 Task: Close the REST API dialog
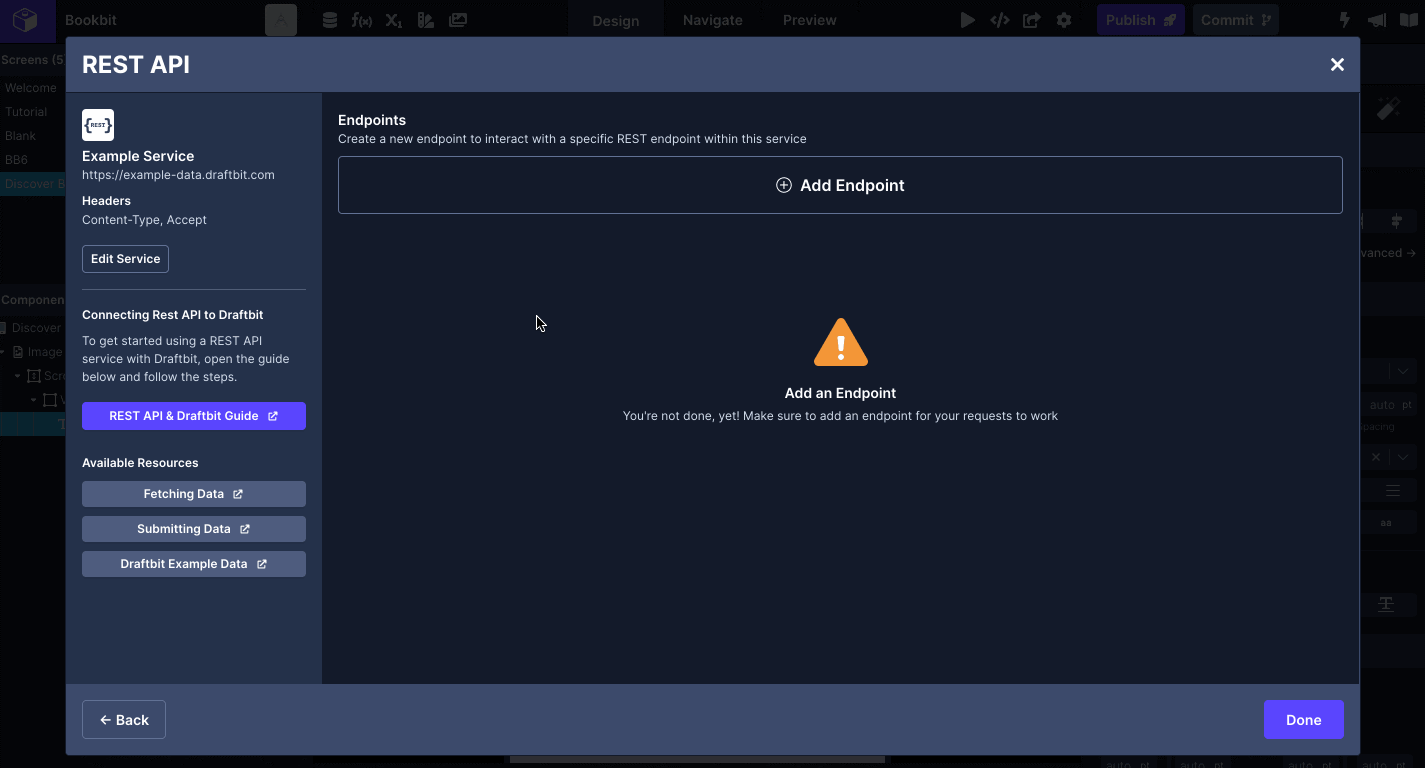[1337, 65]
